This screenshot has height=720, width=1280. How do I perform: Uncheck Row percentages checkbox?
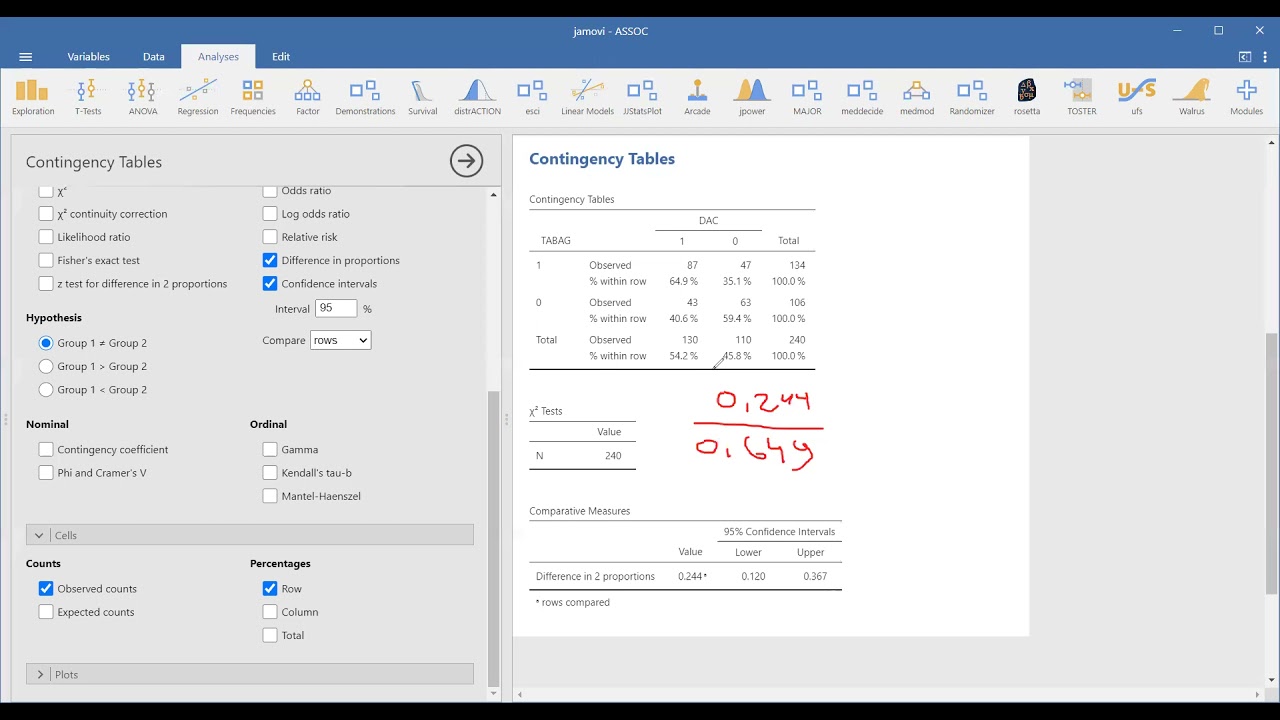270,589
